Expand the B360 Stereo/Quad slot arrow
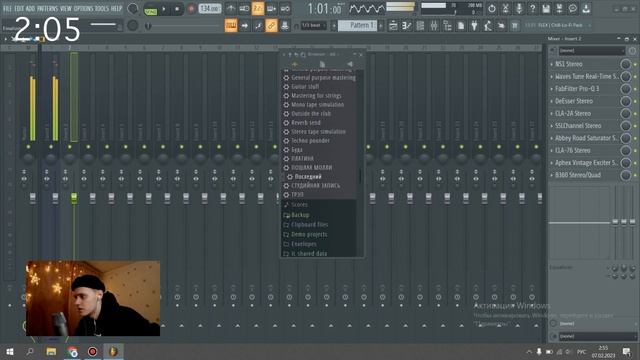 click(551, 176)
